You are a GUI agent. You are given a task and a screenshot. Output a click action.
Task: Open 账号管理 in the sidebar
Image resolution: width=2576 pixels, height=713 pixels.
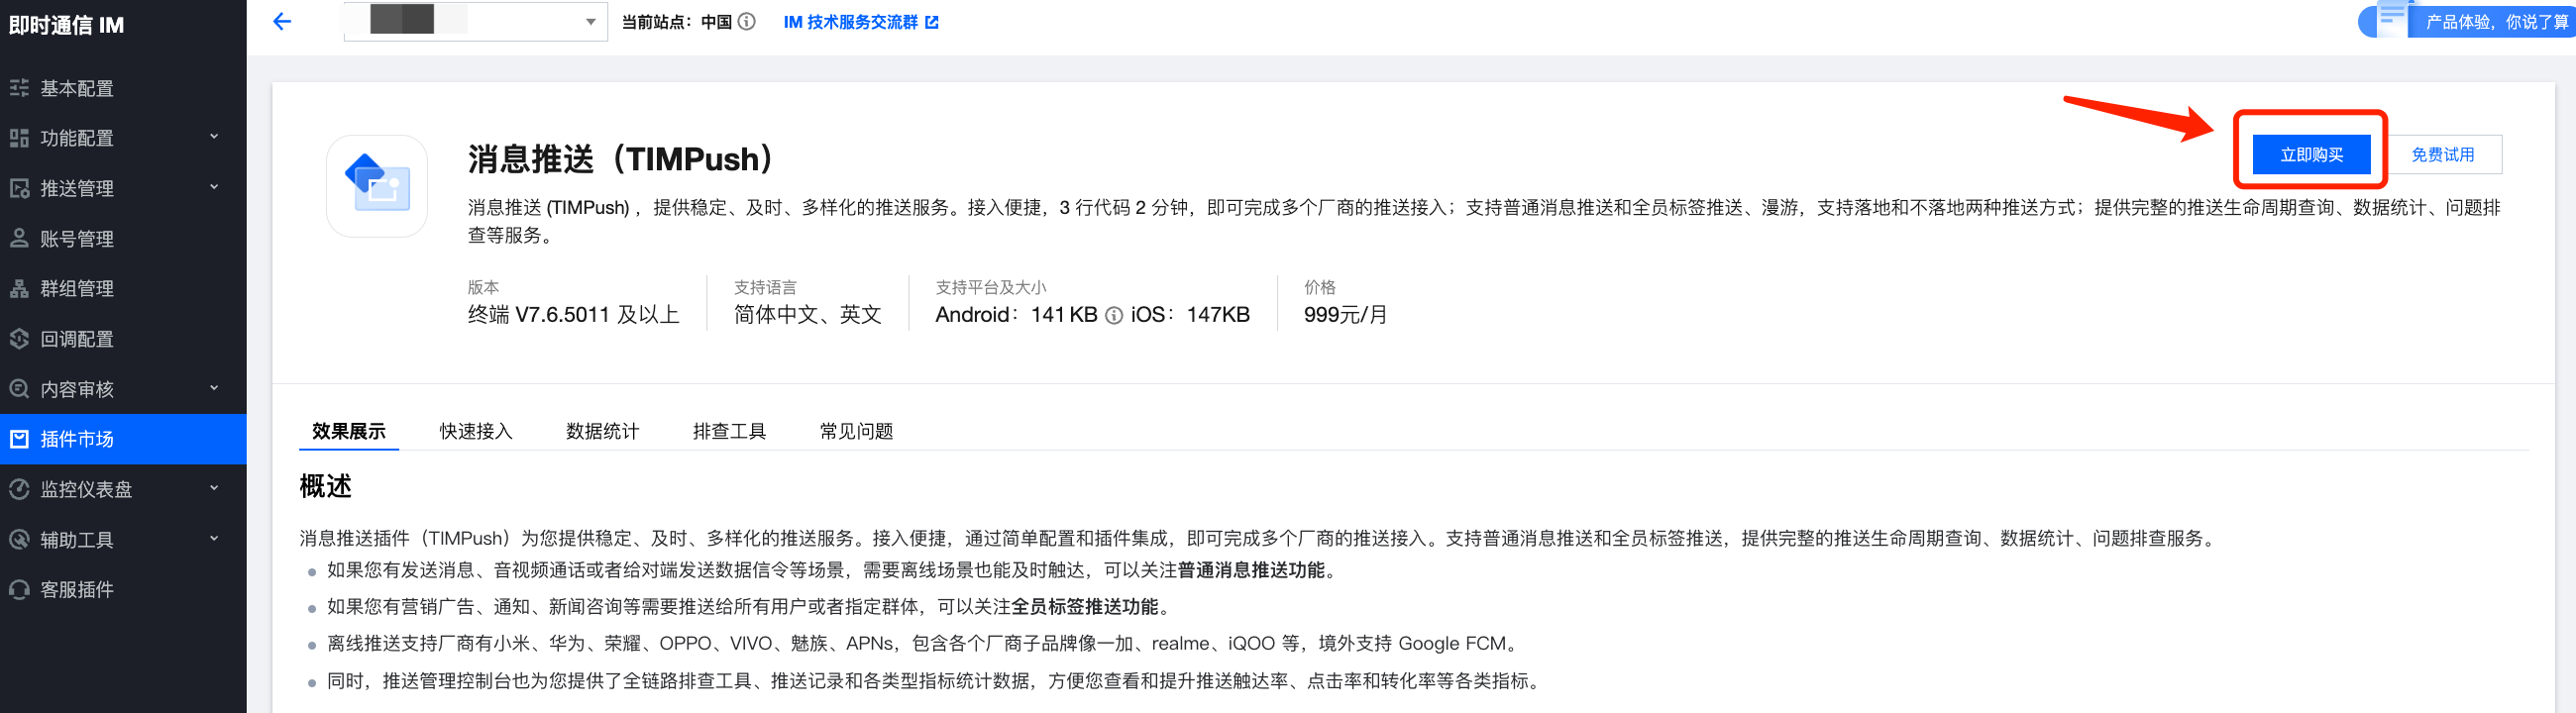[x=123, y=238]
